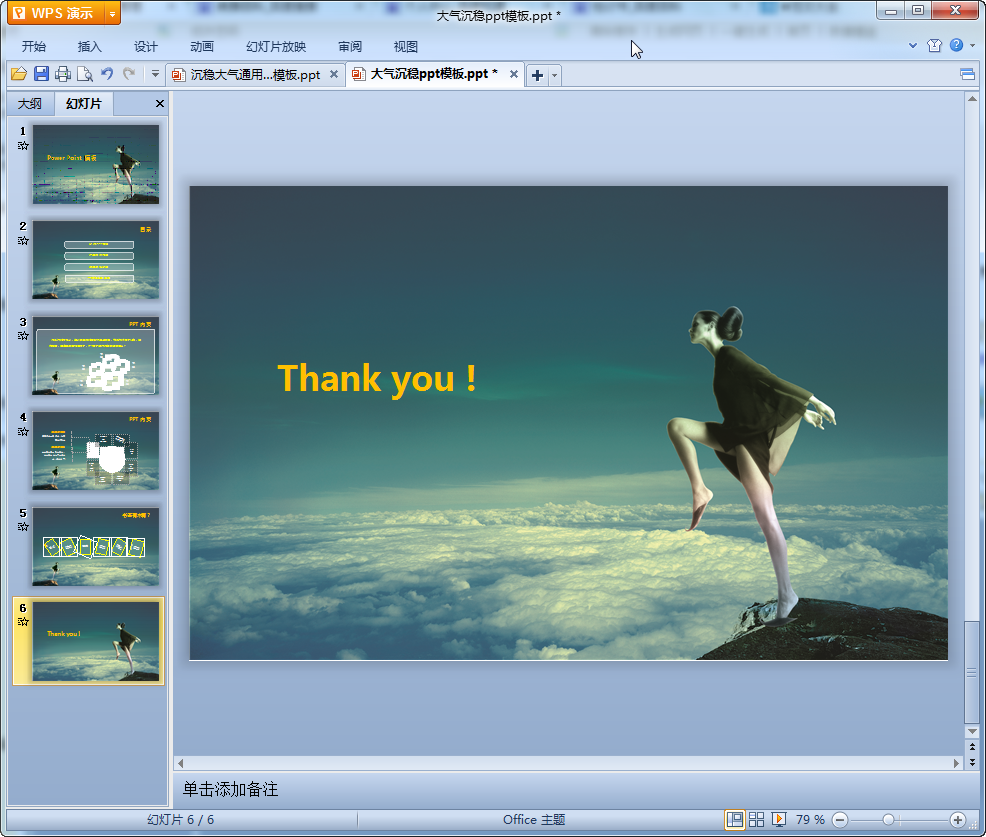Collapse the ribbon with the chevron

pyautogui.click(x=913, y=46)
